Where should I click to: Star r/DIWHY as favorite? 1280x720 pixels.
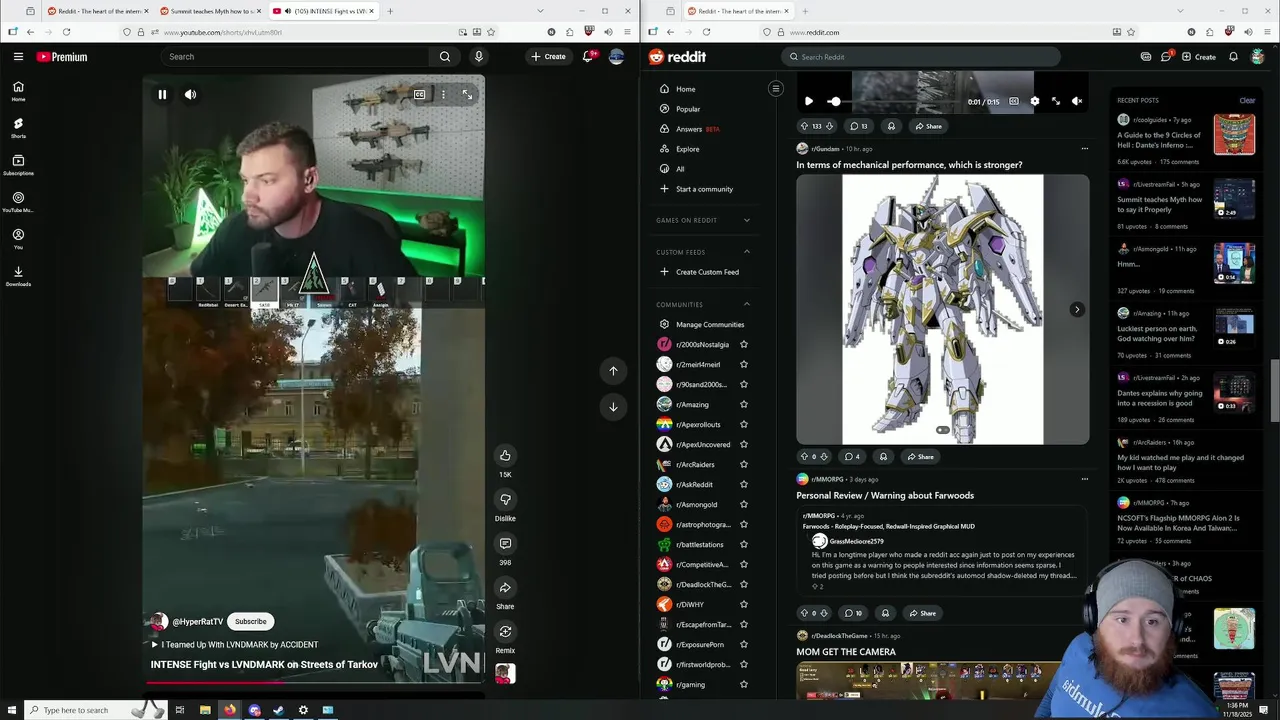(743, 605)
